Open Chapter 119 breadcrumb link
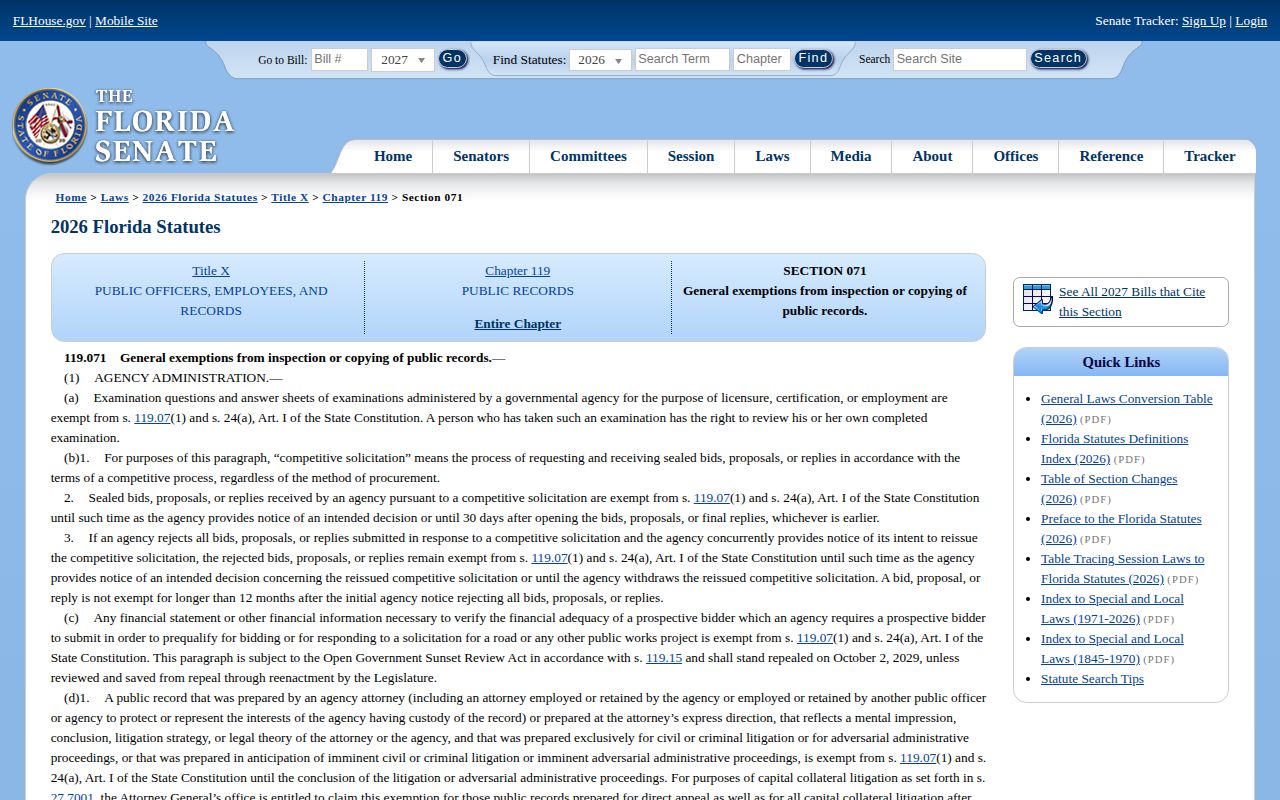The width and height of the screenshot is (1280, 800). click(x=355, y=197)
